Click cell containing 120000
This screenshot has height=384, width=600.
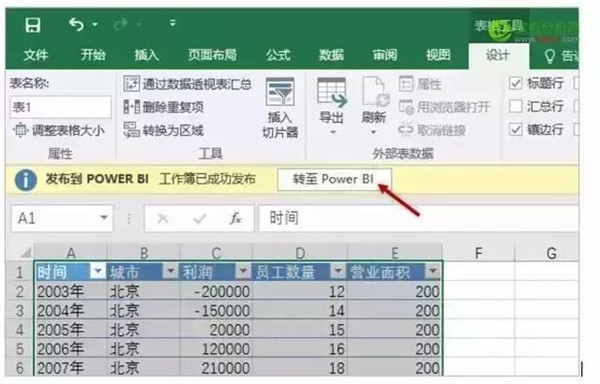(216, 348)
